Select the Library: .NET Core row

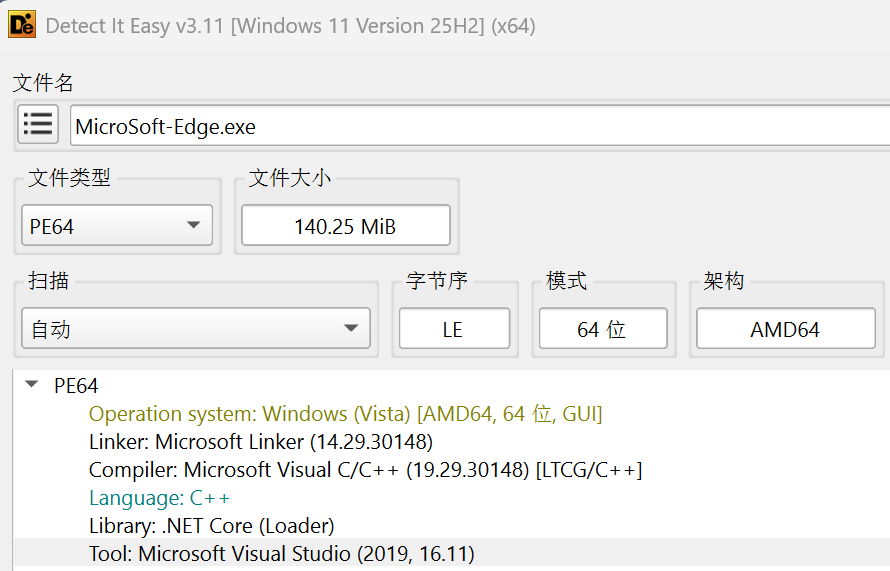click(x=211, y=525)
